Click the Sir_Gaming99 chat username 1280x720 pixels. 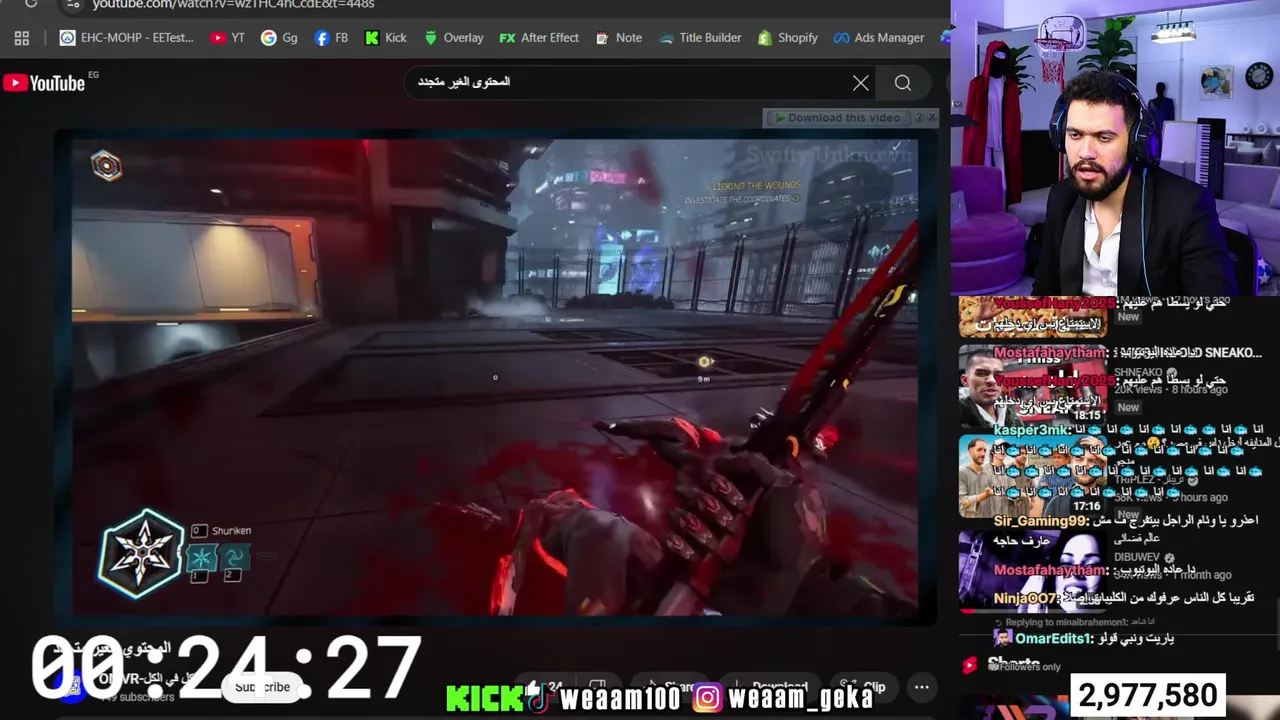point(1041,521)
